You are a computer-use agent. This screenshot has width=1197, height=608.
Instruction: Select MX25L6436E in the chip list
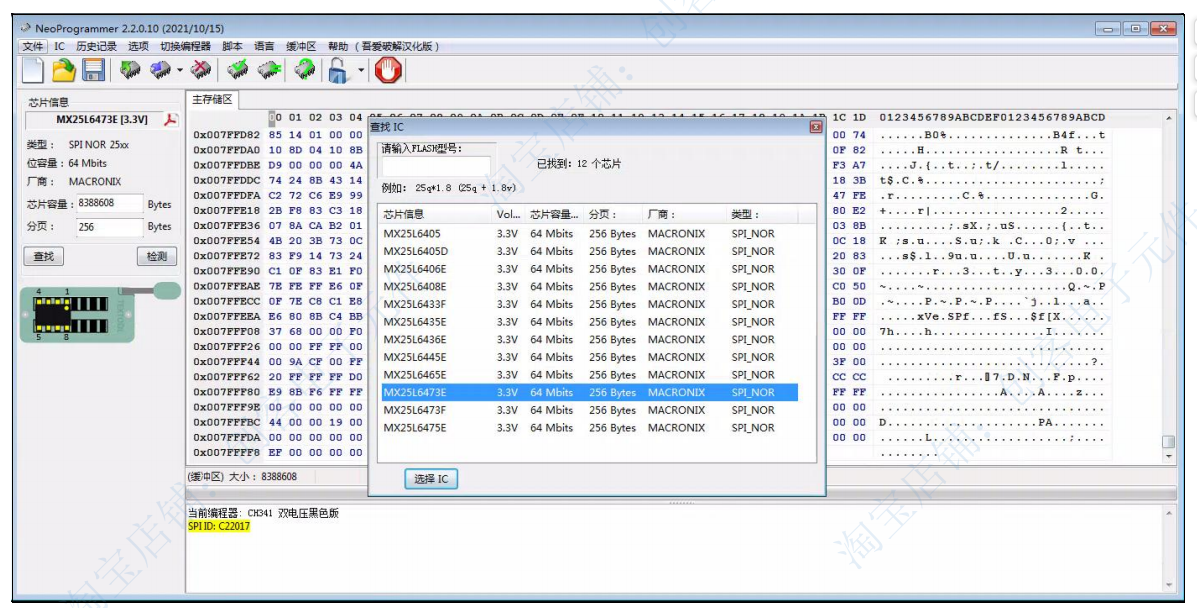(415, 340)
